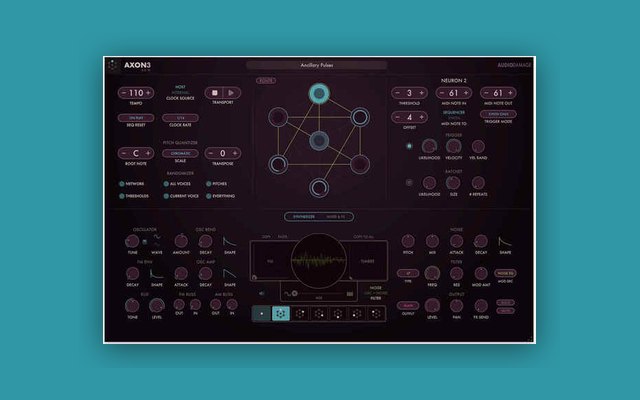Select the upper-right neuron node
Screen dimensions: 640x400
(360, 117)
